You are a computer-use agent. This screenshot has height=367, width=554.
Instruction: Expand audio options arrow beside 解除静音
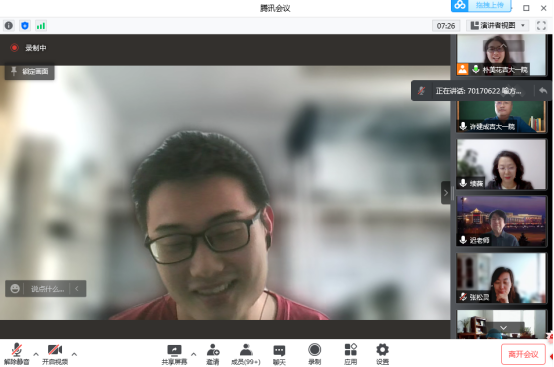36,354
